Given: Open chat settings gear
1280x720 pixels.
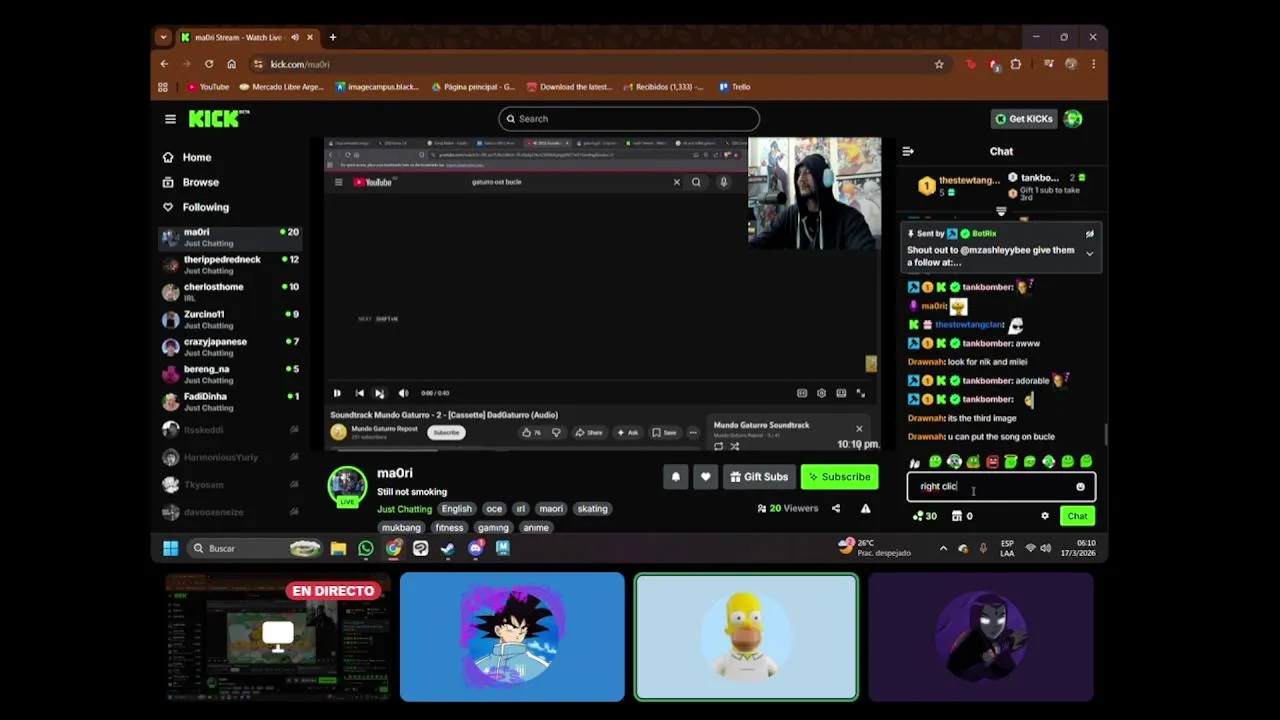Looking at the screenshot, I should 1045,516.
